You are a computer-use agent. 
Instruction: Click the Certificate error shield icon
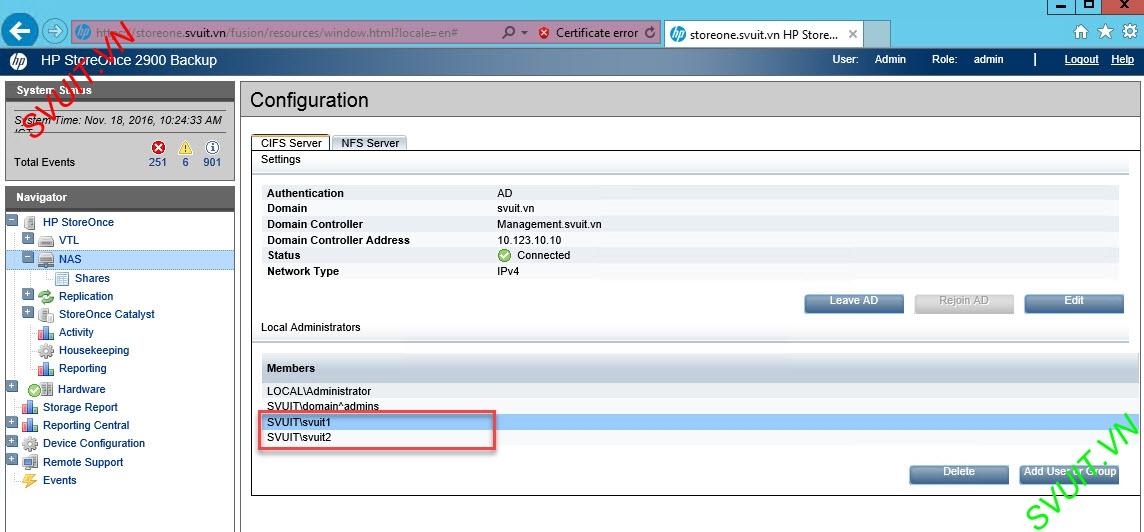pos(544,33)
